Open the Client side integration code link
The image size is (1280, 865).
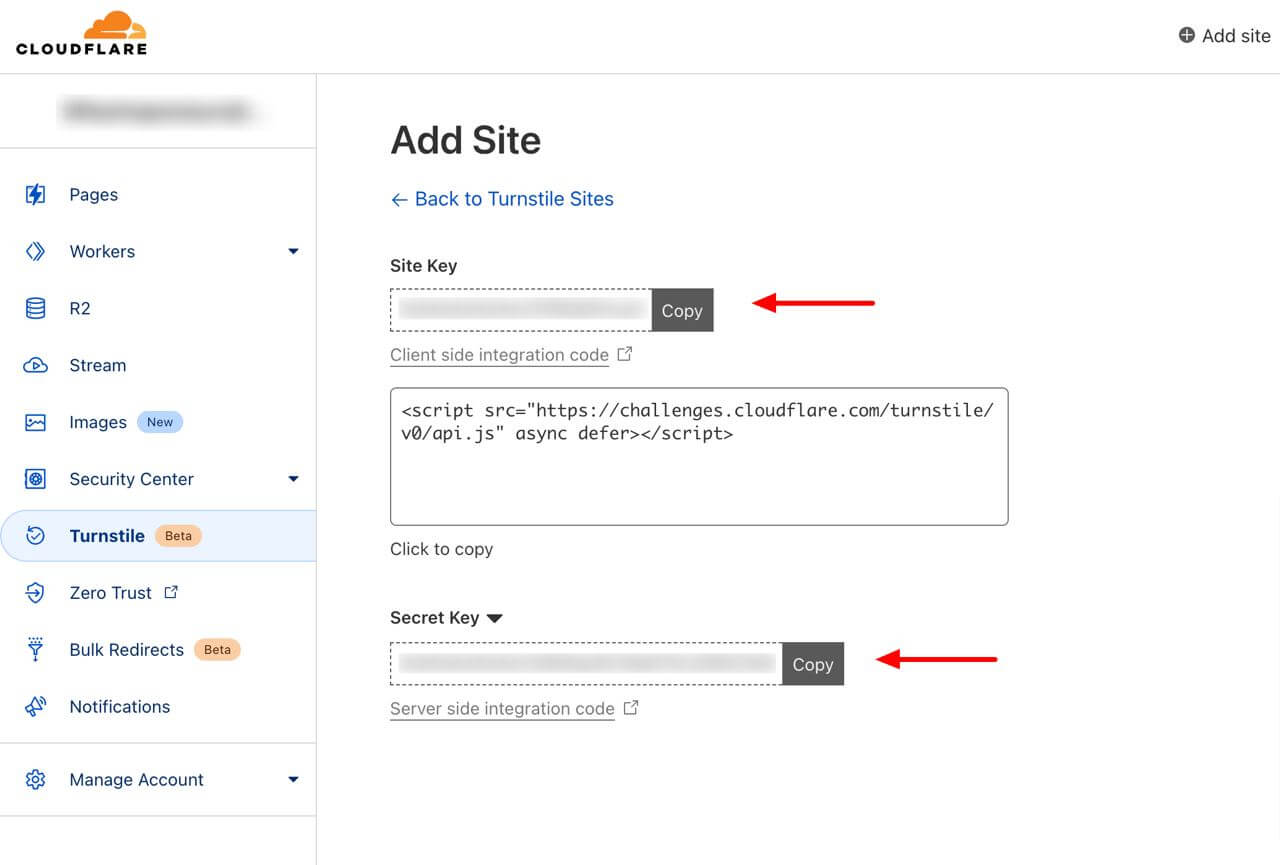(x=499, y=355)
